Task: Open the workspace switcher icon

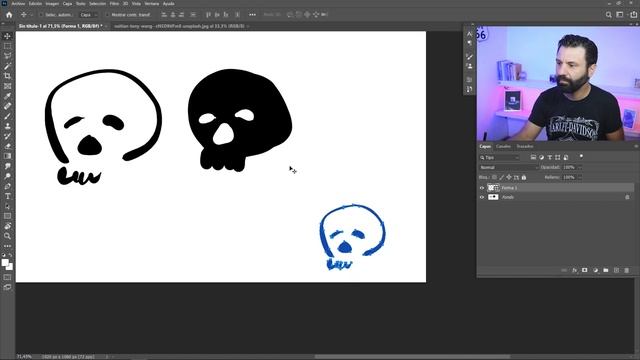Action: [x=620, y=15]
